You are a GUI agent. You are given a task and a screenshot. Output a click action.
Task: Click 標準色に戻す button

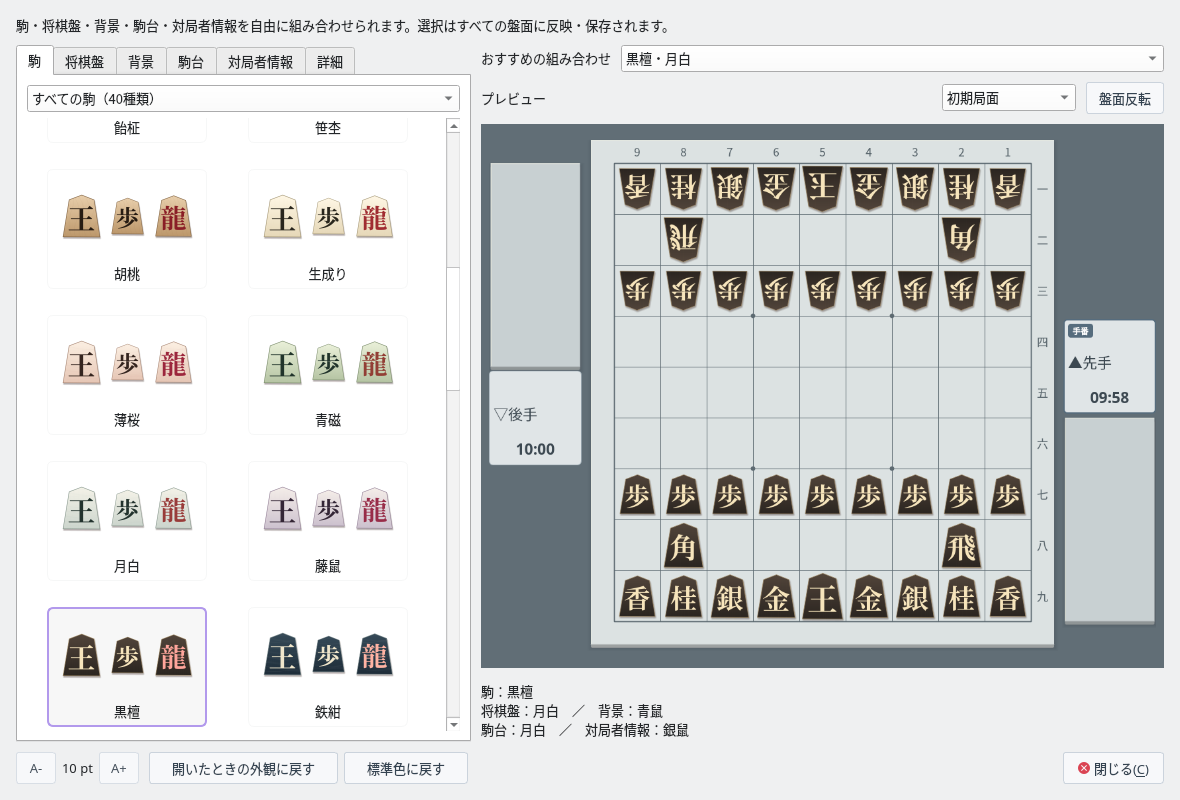tap(406, 768)
